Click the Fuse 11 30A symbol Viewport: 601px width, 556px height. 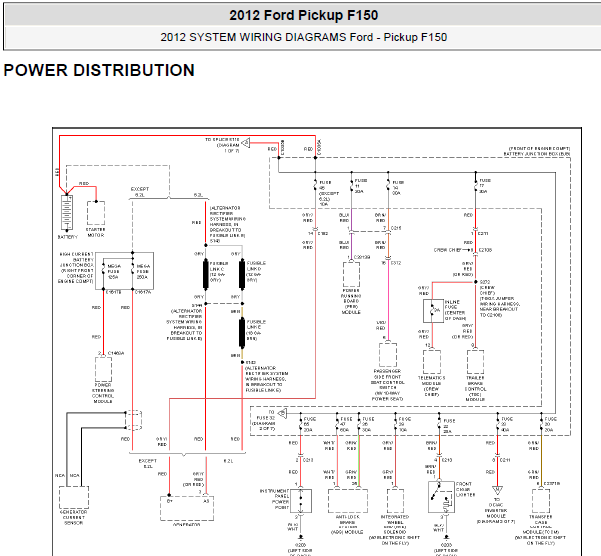pyautogui.click(x=351, y=186)
